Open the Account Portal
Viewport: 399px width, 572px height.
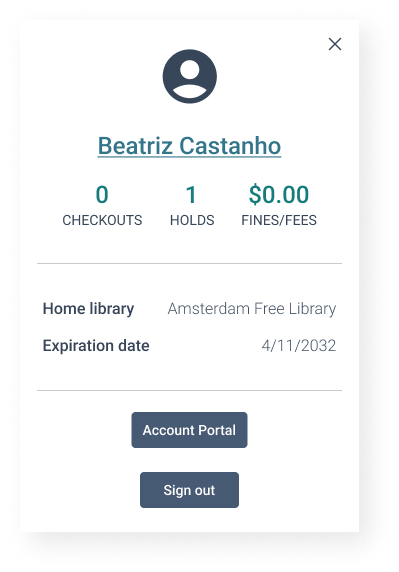point(189,430)
